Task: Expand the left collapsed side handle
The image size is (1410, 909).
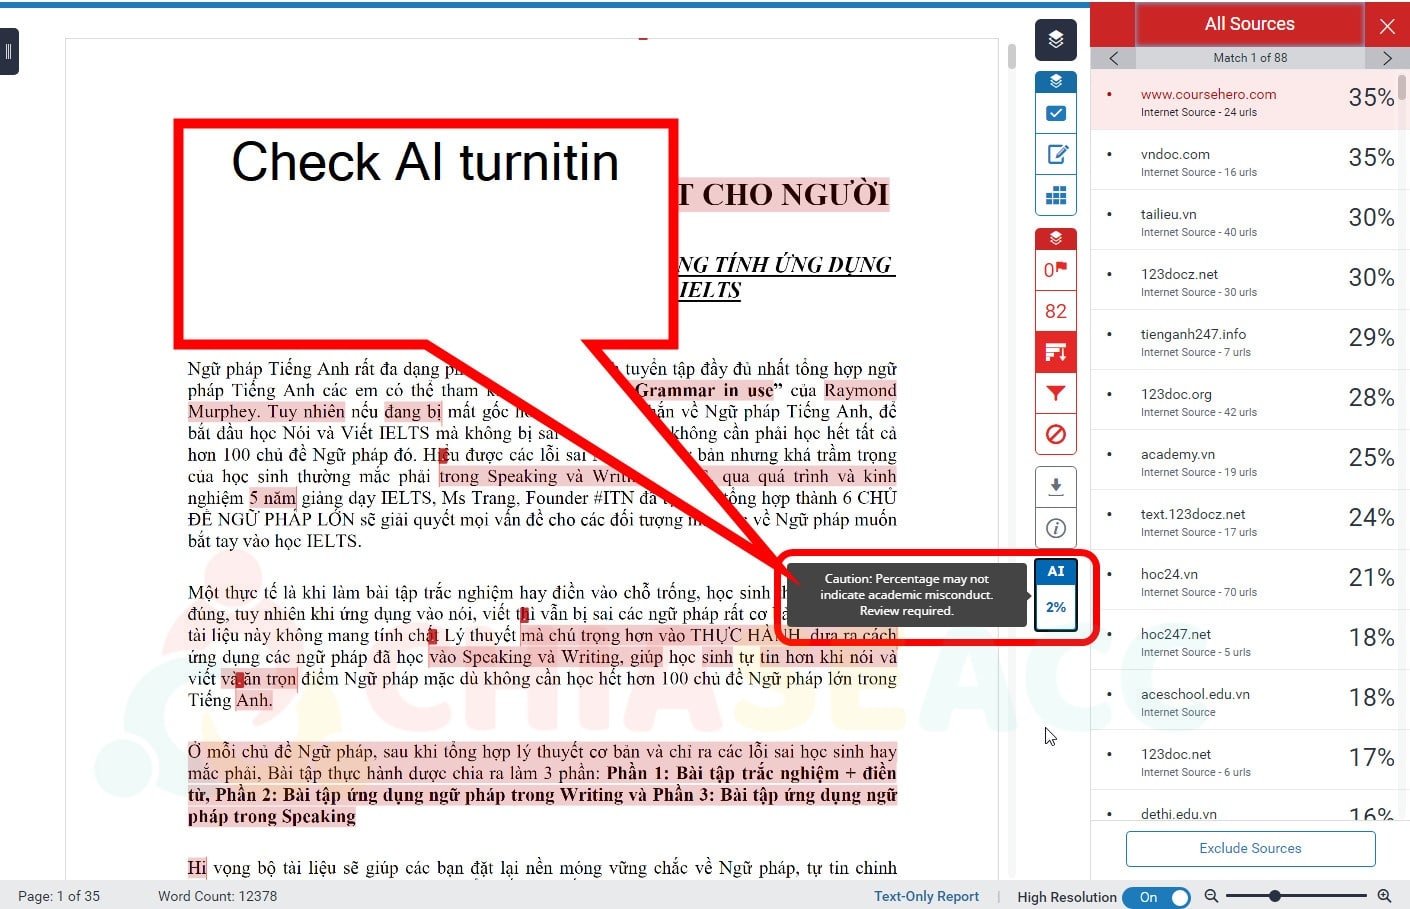Action: [8, 51]
